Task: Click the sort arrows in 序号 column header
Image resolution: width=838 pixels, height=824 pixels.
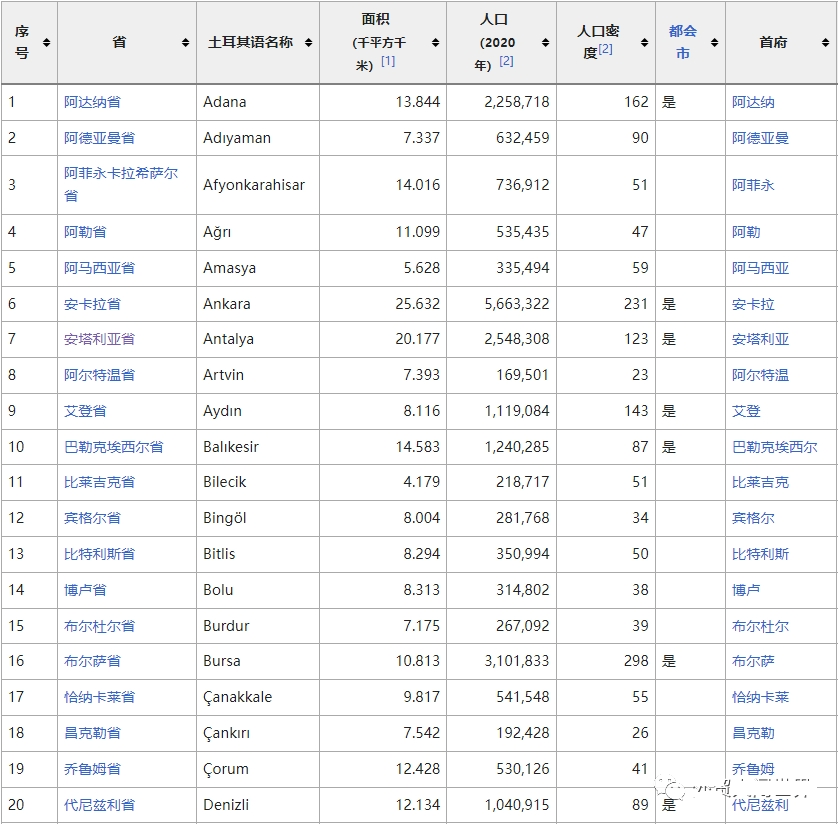Action: point(46,43)
